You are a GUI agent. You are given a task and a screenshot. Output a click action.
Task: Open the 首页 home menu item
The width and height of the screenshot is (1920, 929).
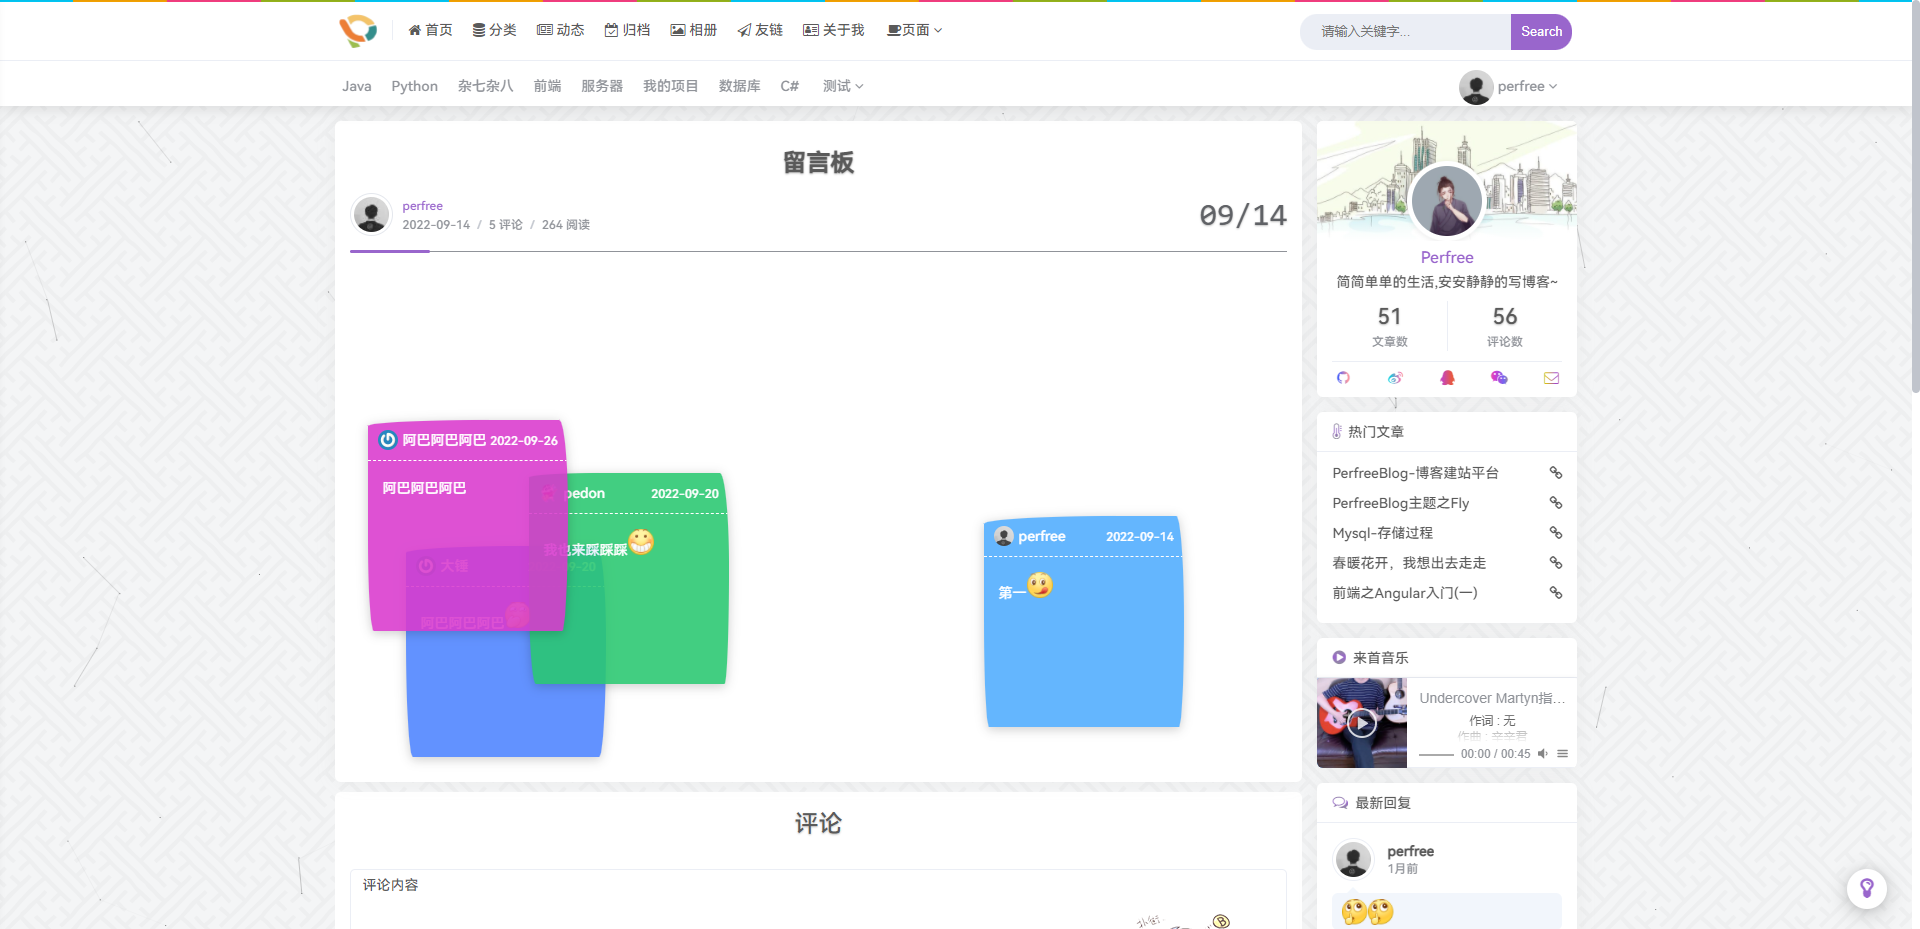(x=430, y=30)
